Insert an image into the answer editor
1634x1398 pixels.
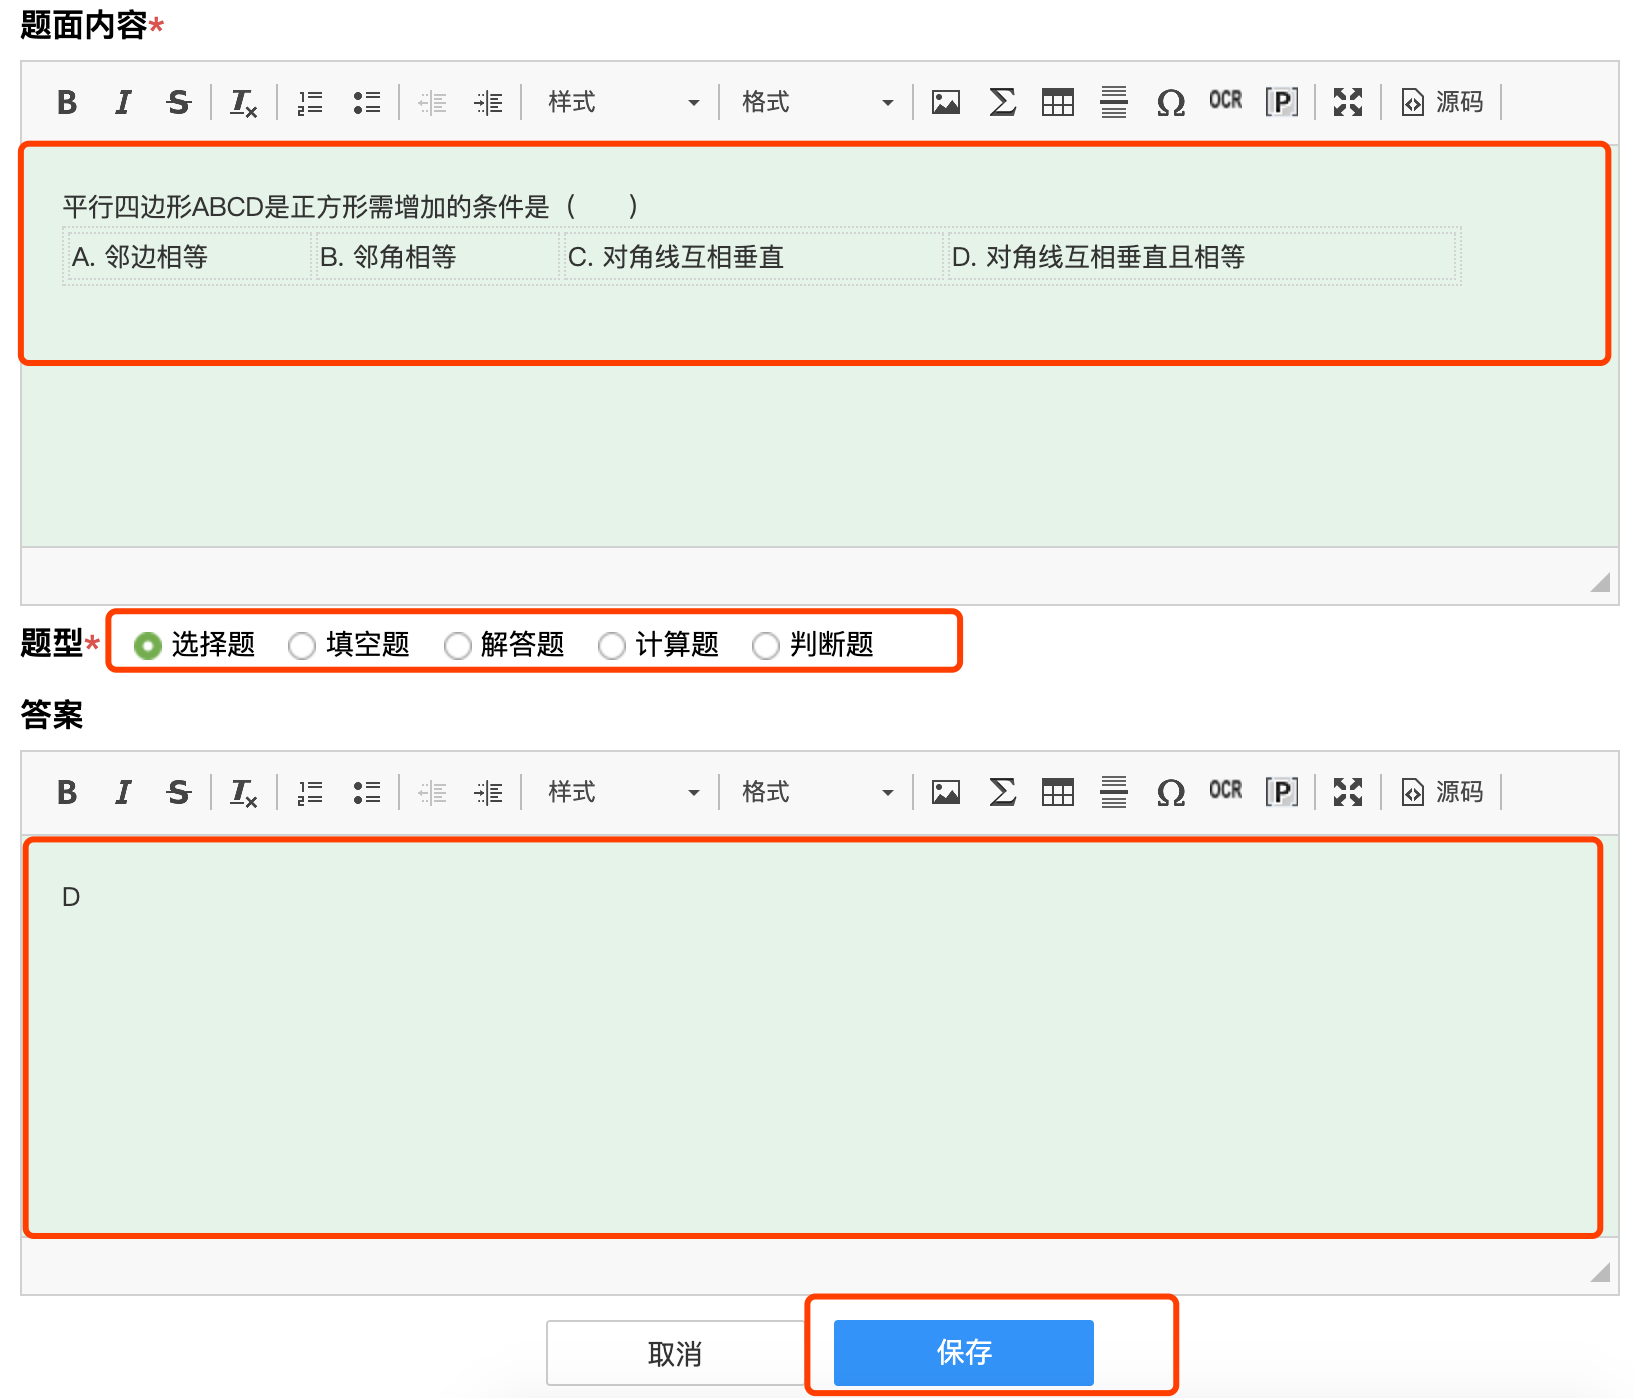point(945,792)
